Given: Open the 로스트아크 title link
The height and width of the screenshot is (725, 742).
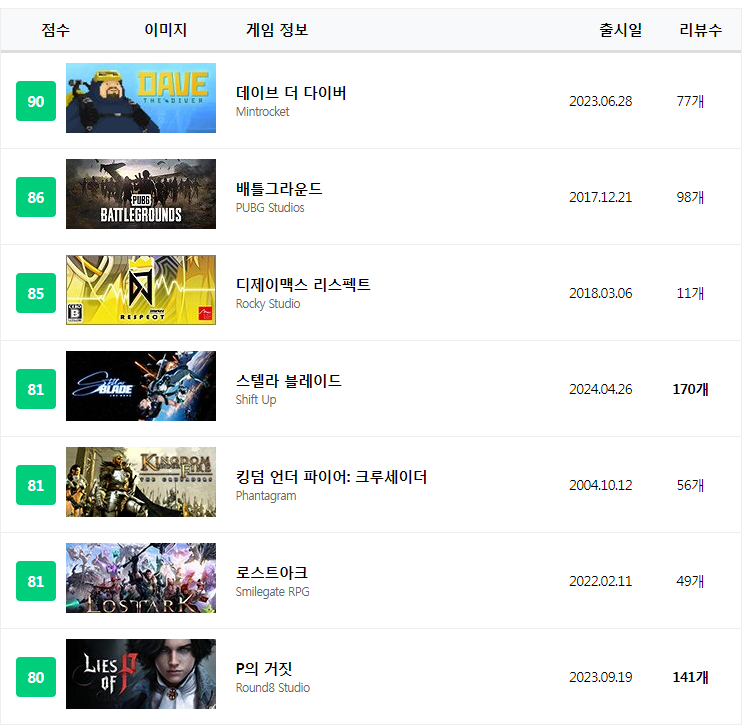Looking at the screenshot, I should [x=272, y=573].
